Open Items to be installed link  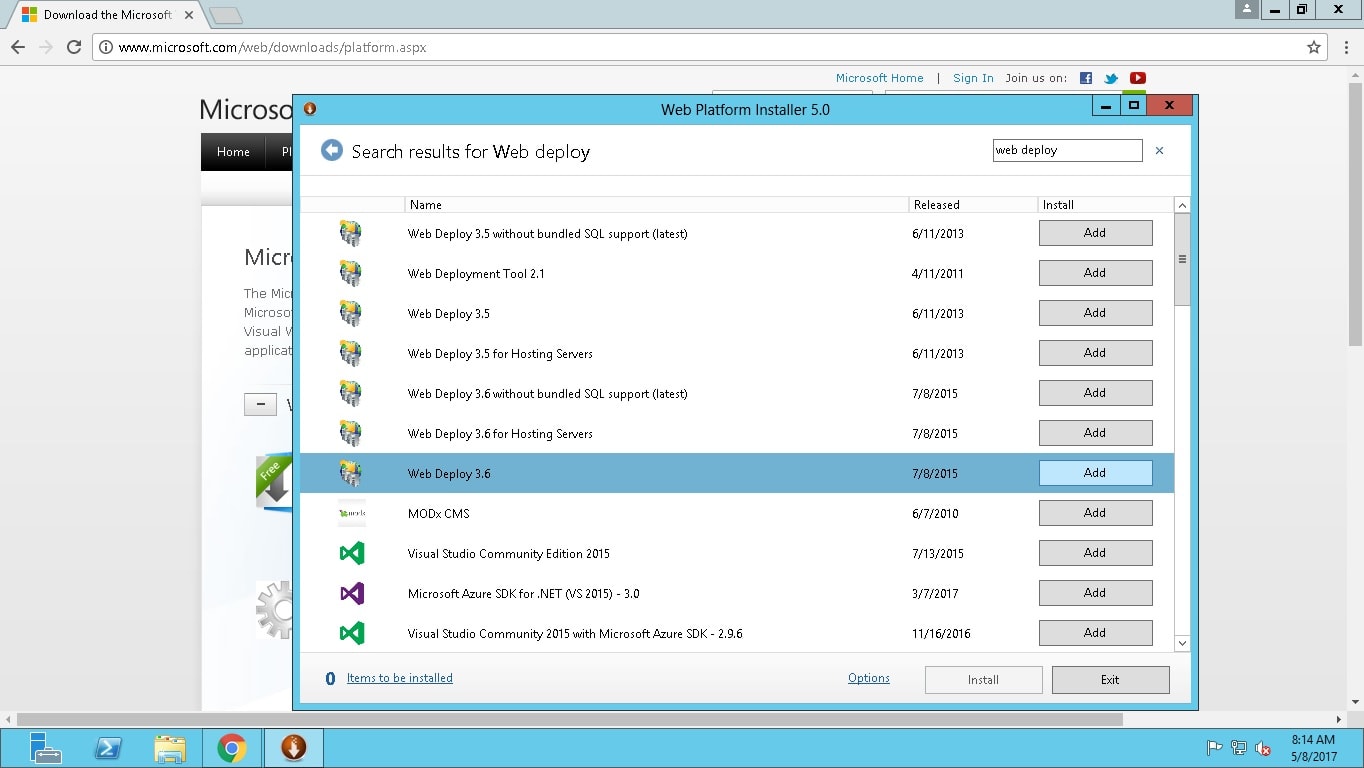400,678
